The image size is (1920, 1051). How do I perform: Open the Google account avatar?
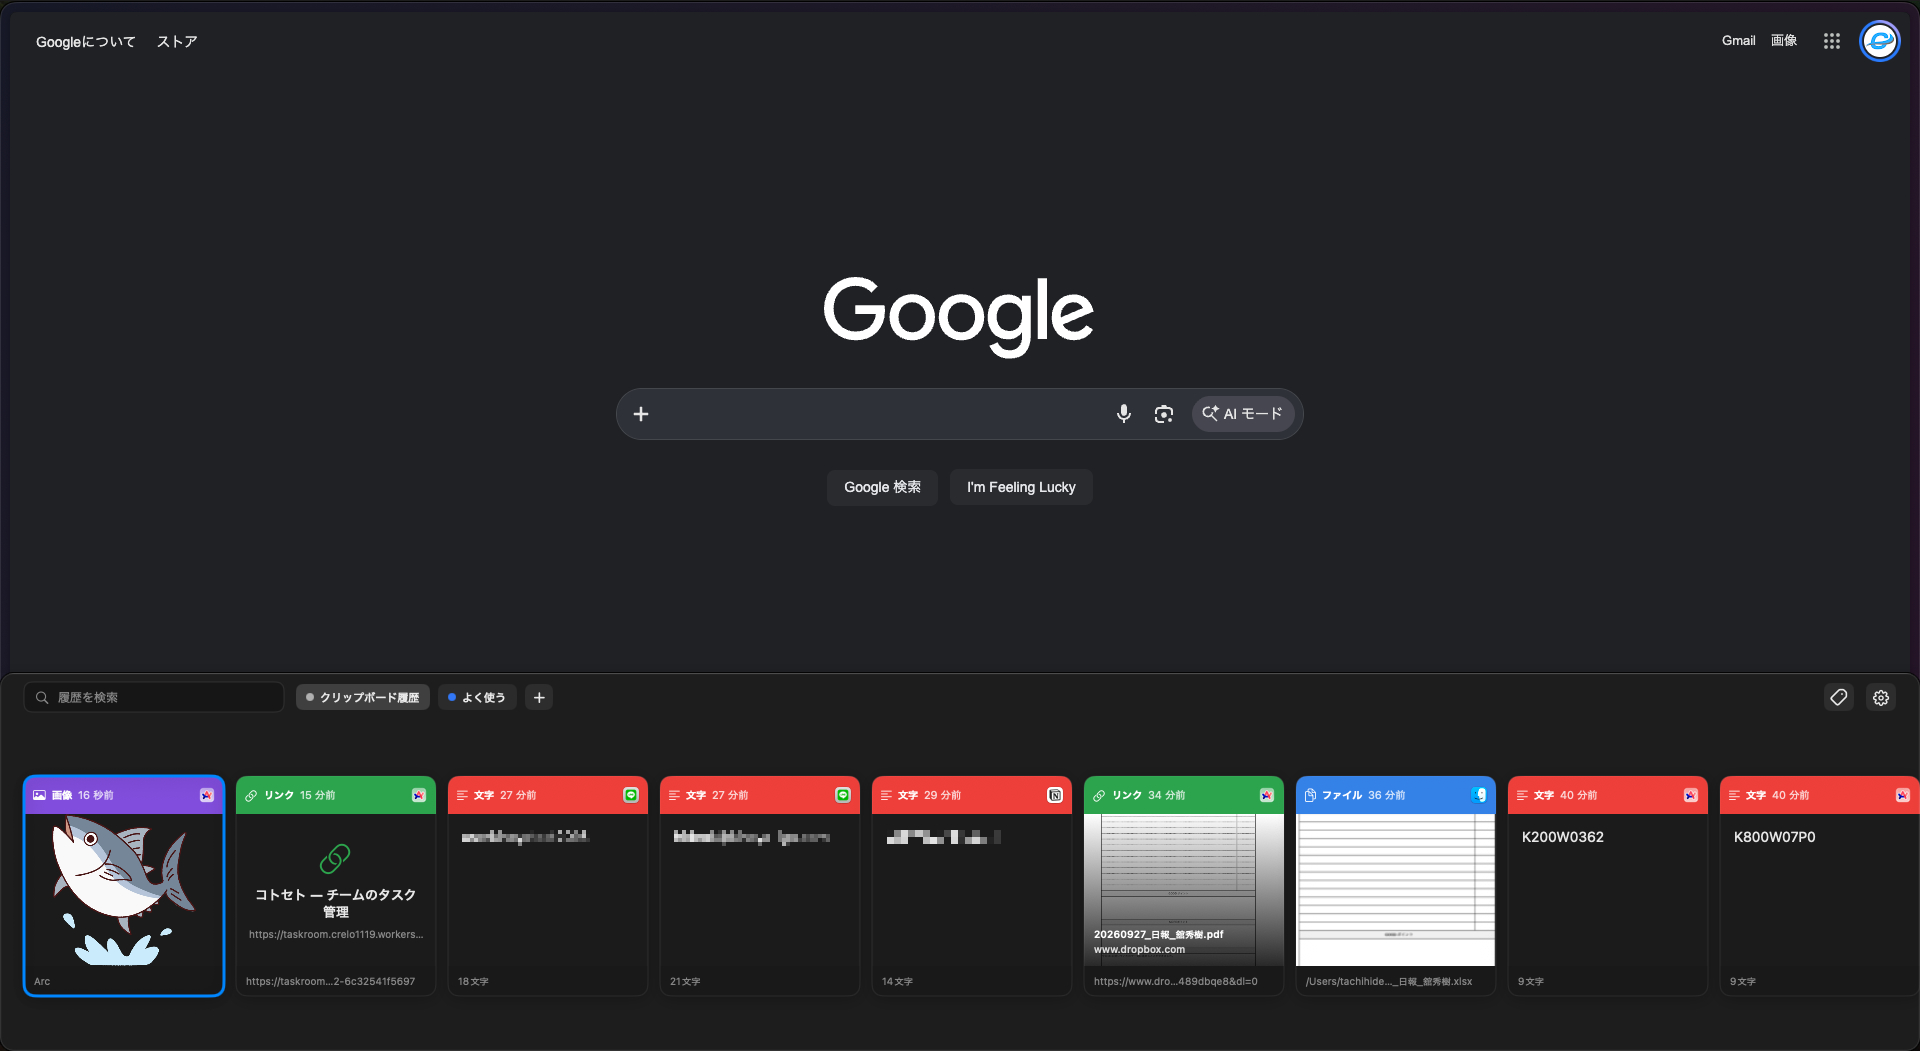[x=1879, y=41]
